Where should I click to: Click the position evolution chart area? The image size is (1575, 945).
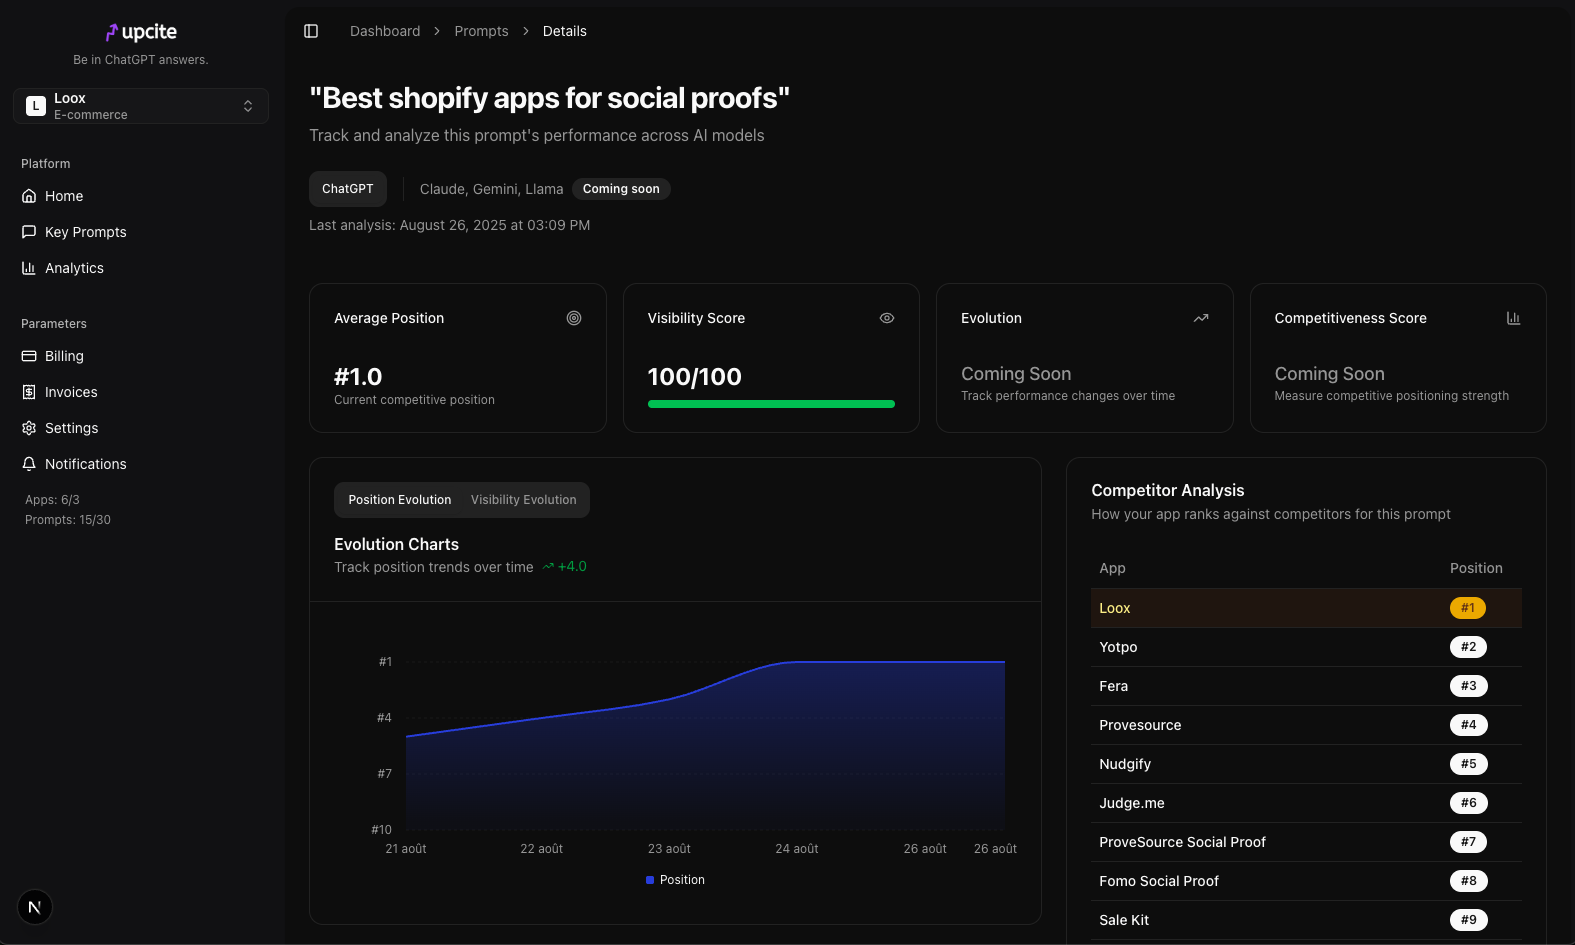705,745
